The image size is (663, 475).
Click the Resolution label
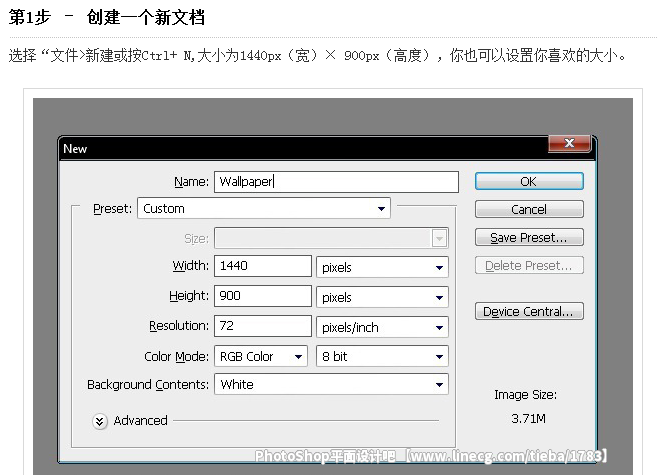click(x=179, y=326)
